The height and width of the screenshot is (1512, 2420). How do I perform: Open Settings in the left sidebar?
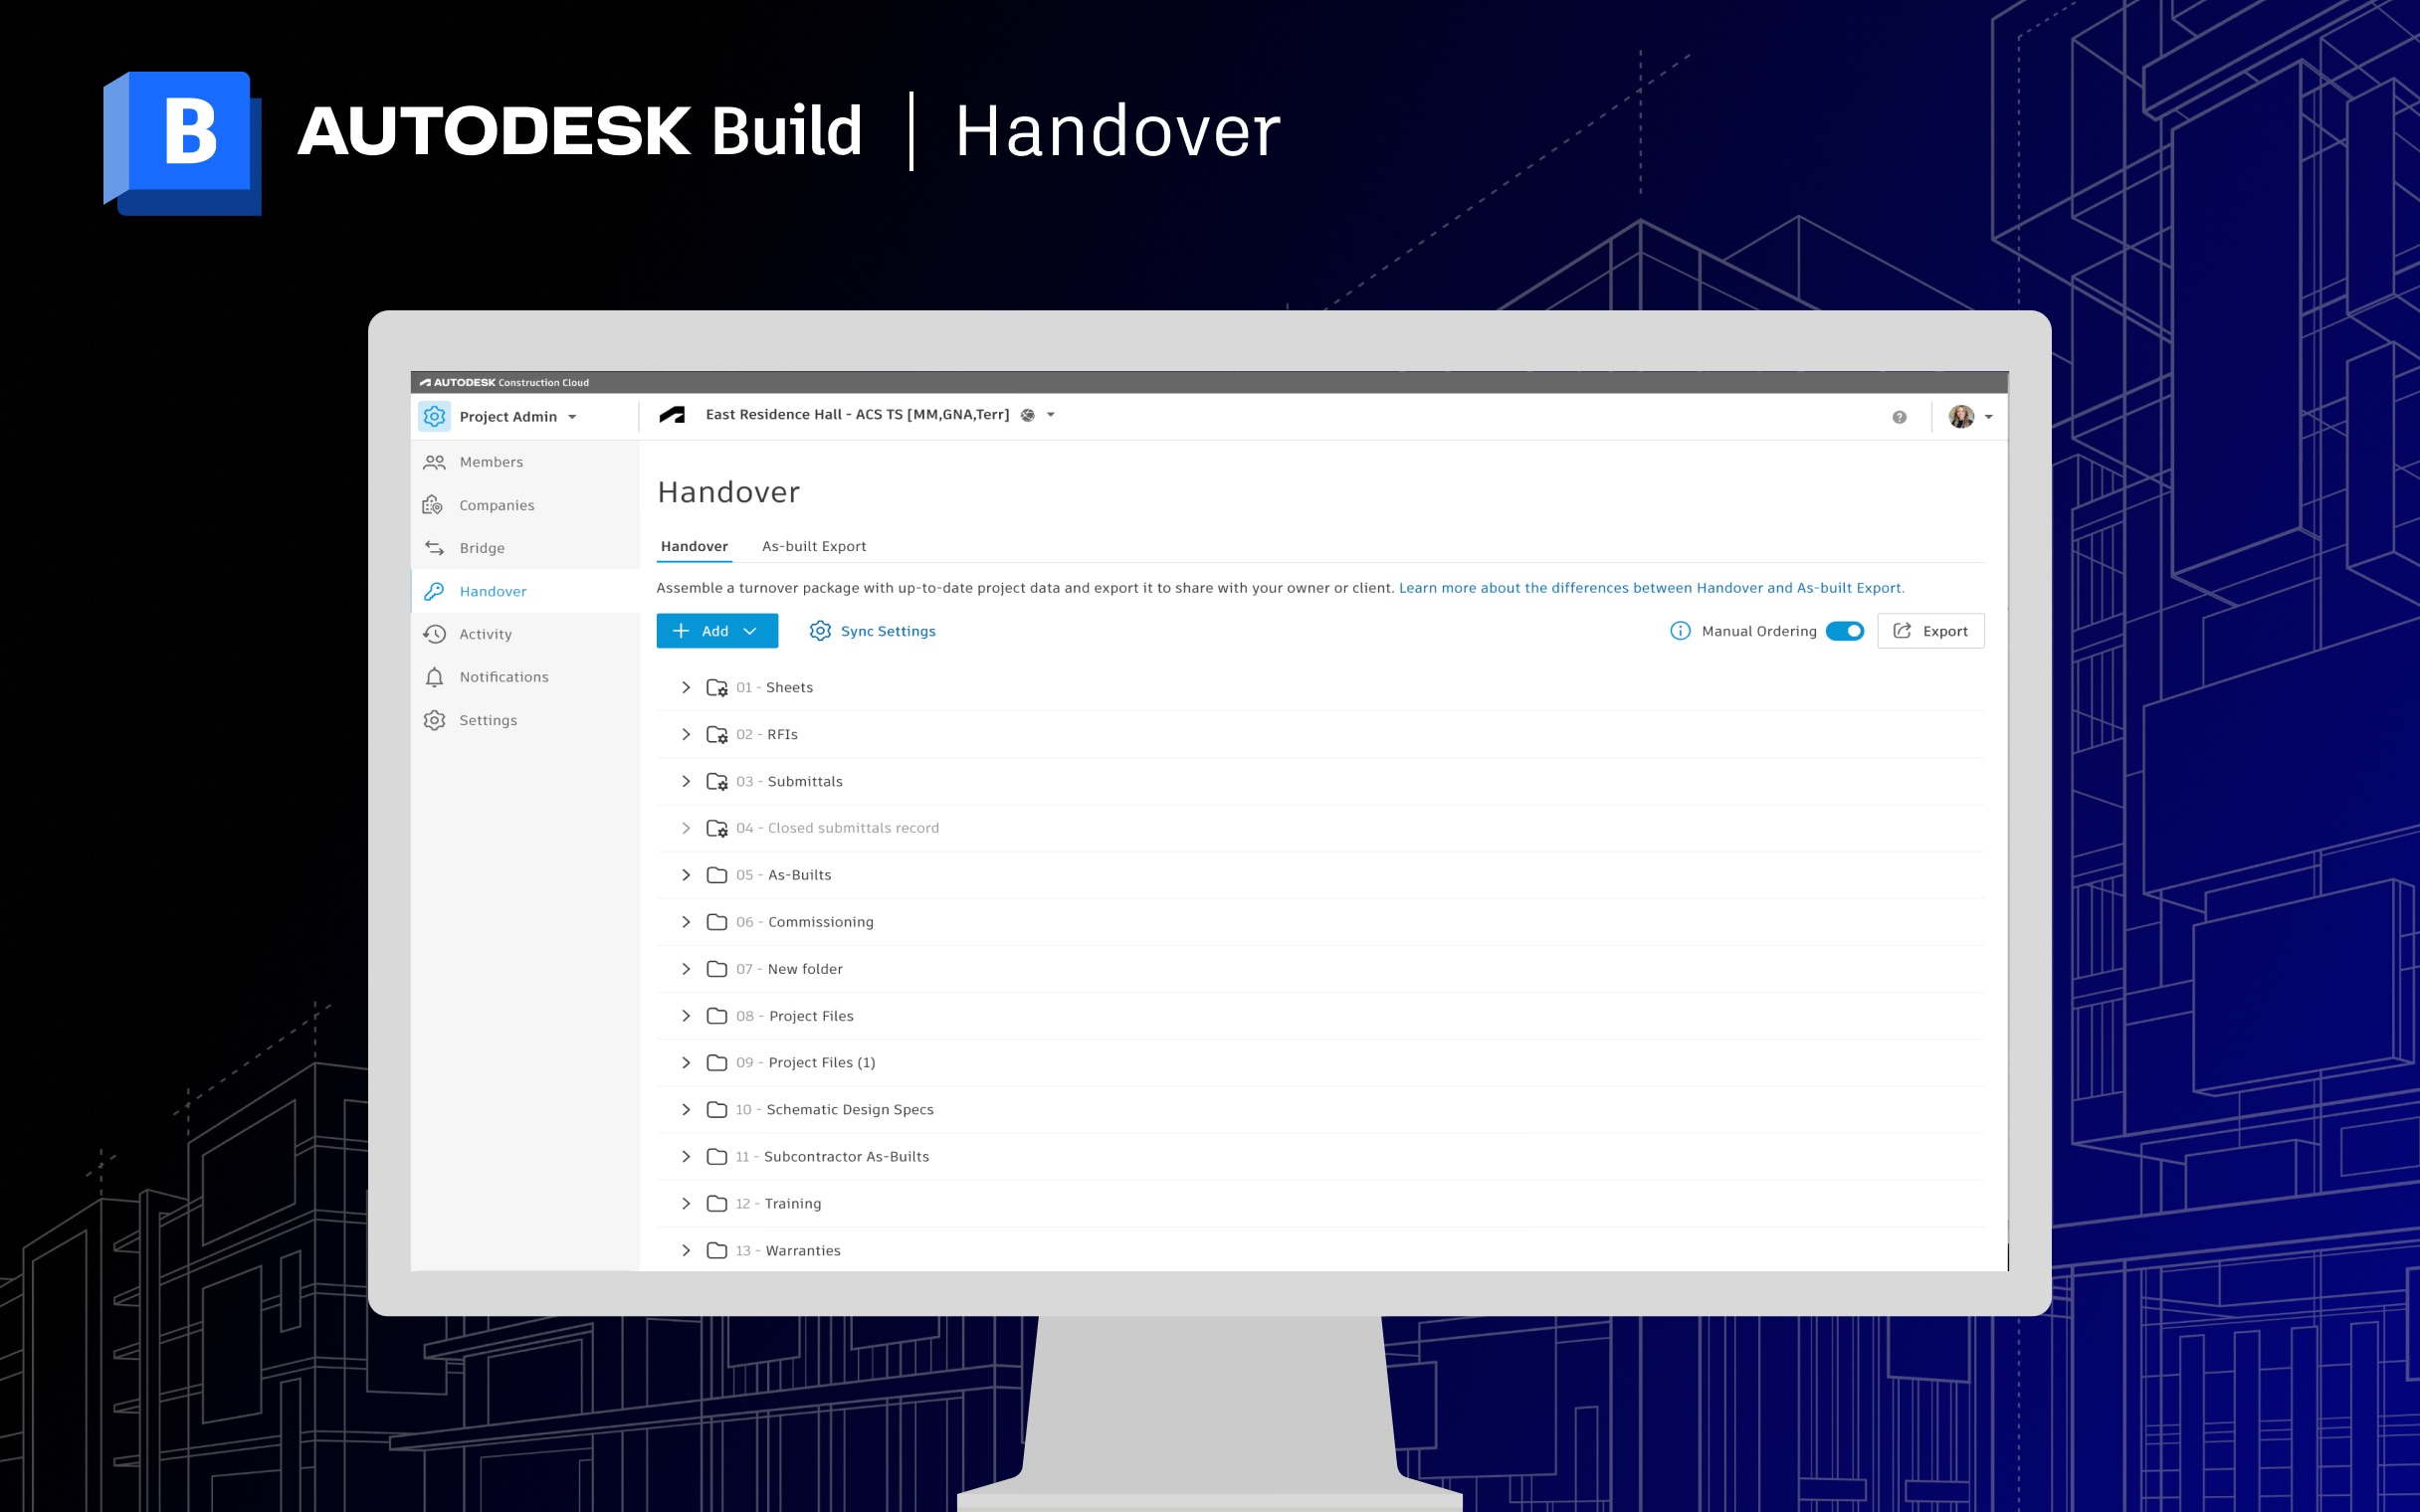tap(488, 720)
